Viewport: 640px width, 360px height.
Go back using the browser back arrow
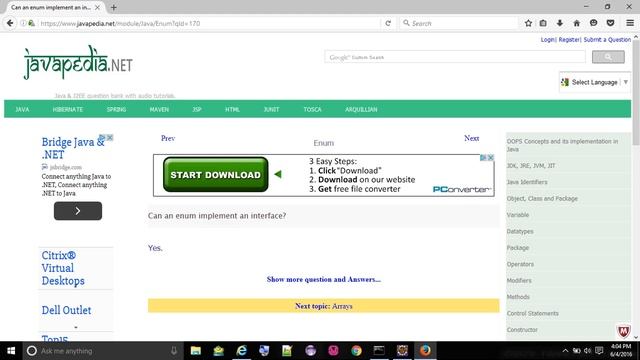10,23
